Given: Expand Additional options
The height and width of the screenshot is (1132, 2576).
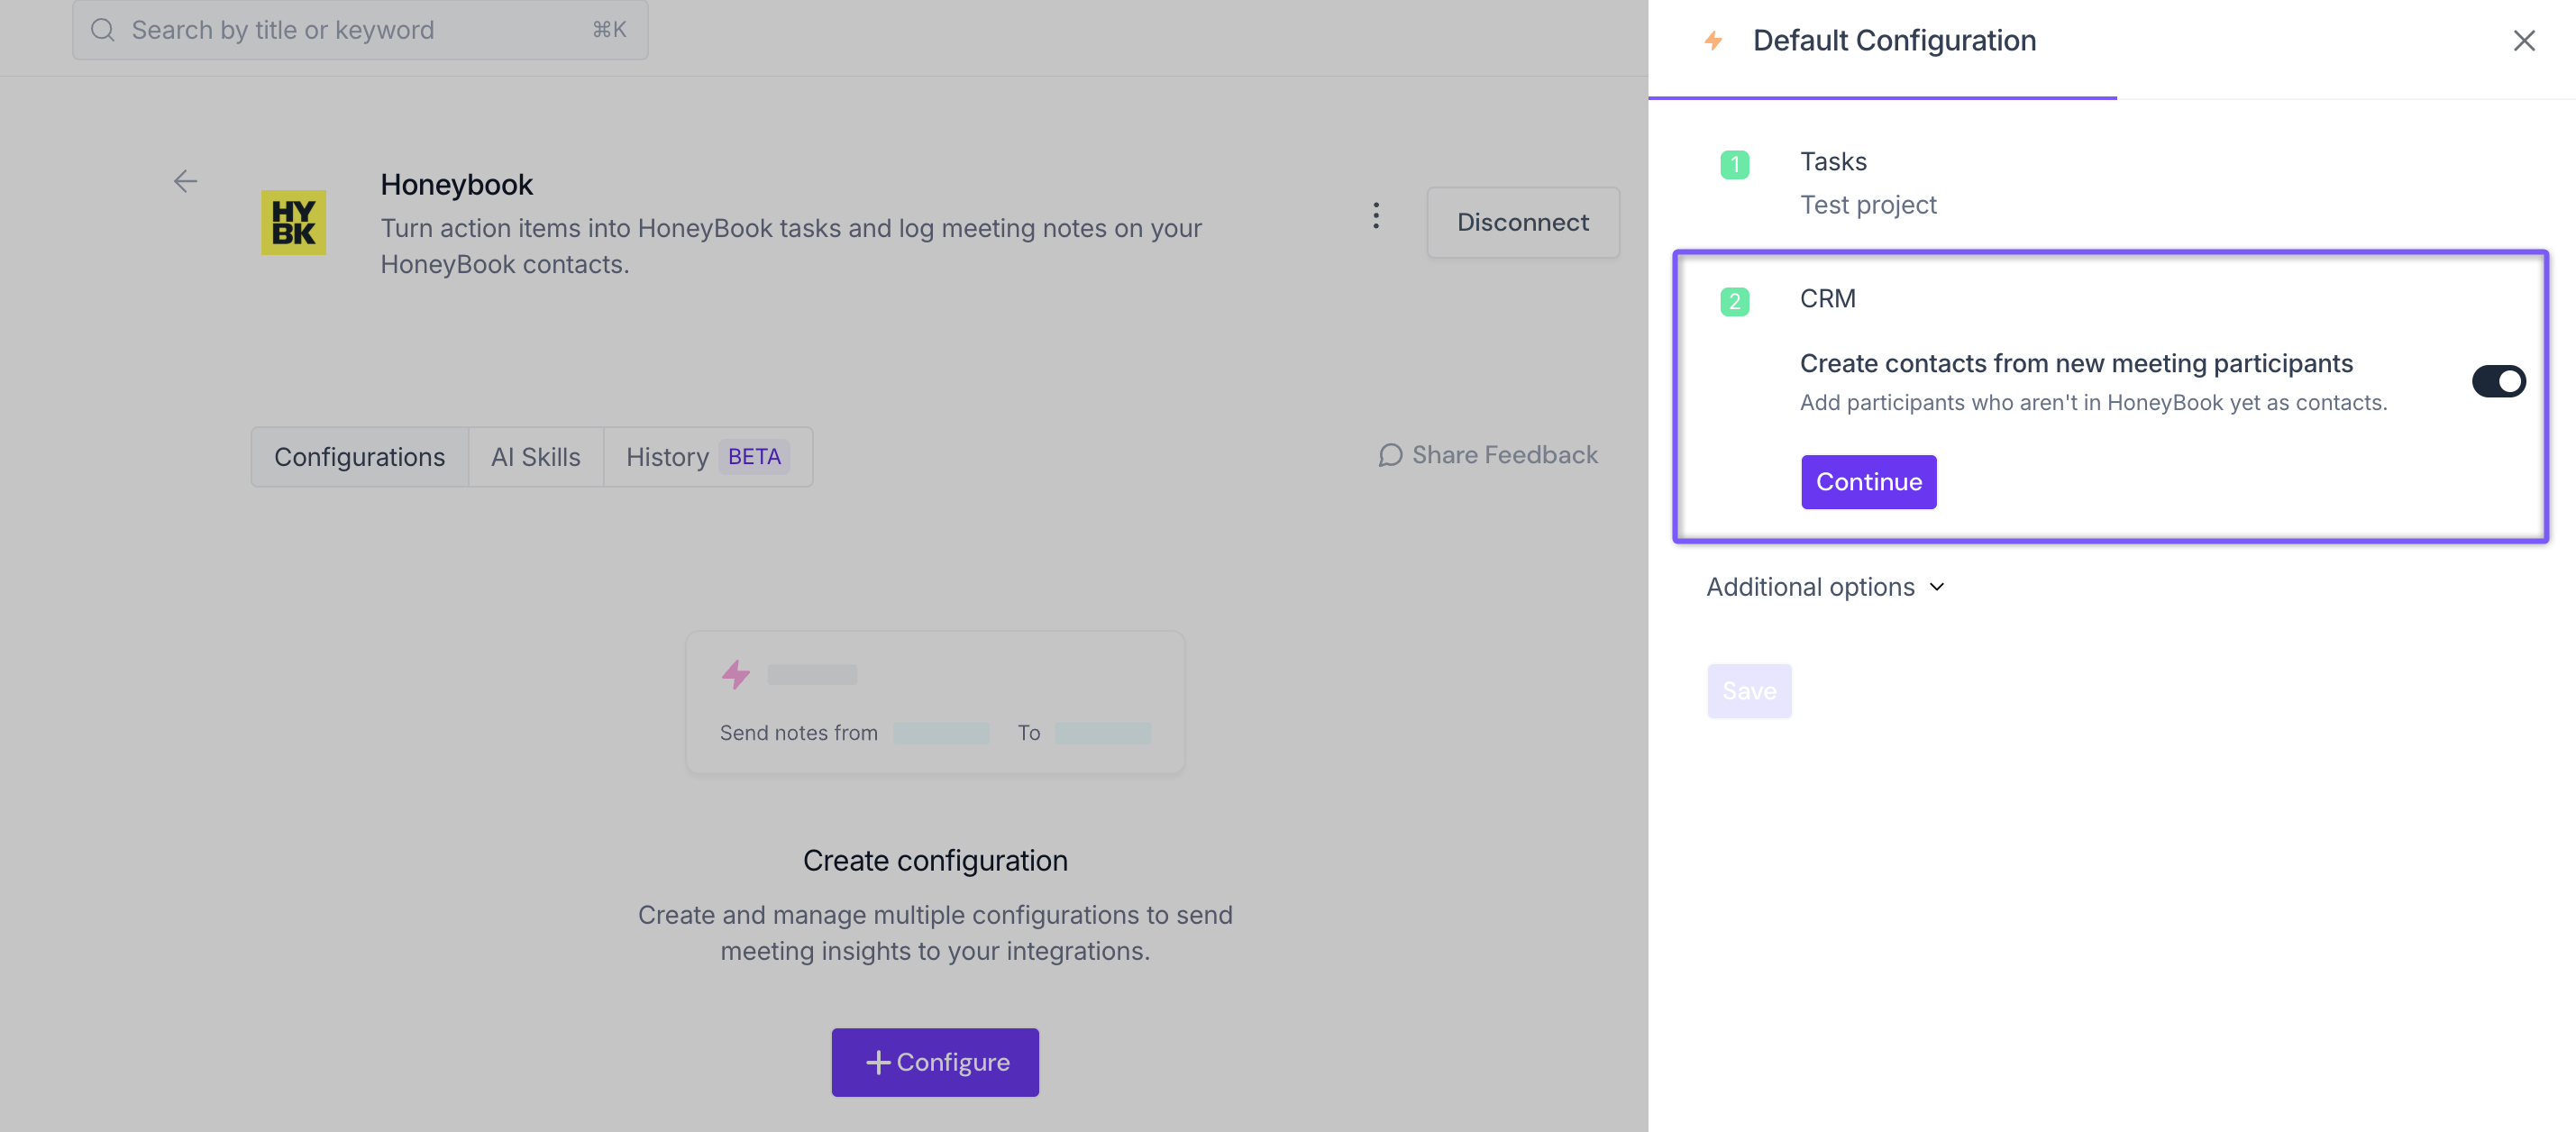Looking at the screenshot, I should pos(1825,587).
